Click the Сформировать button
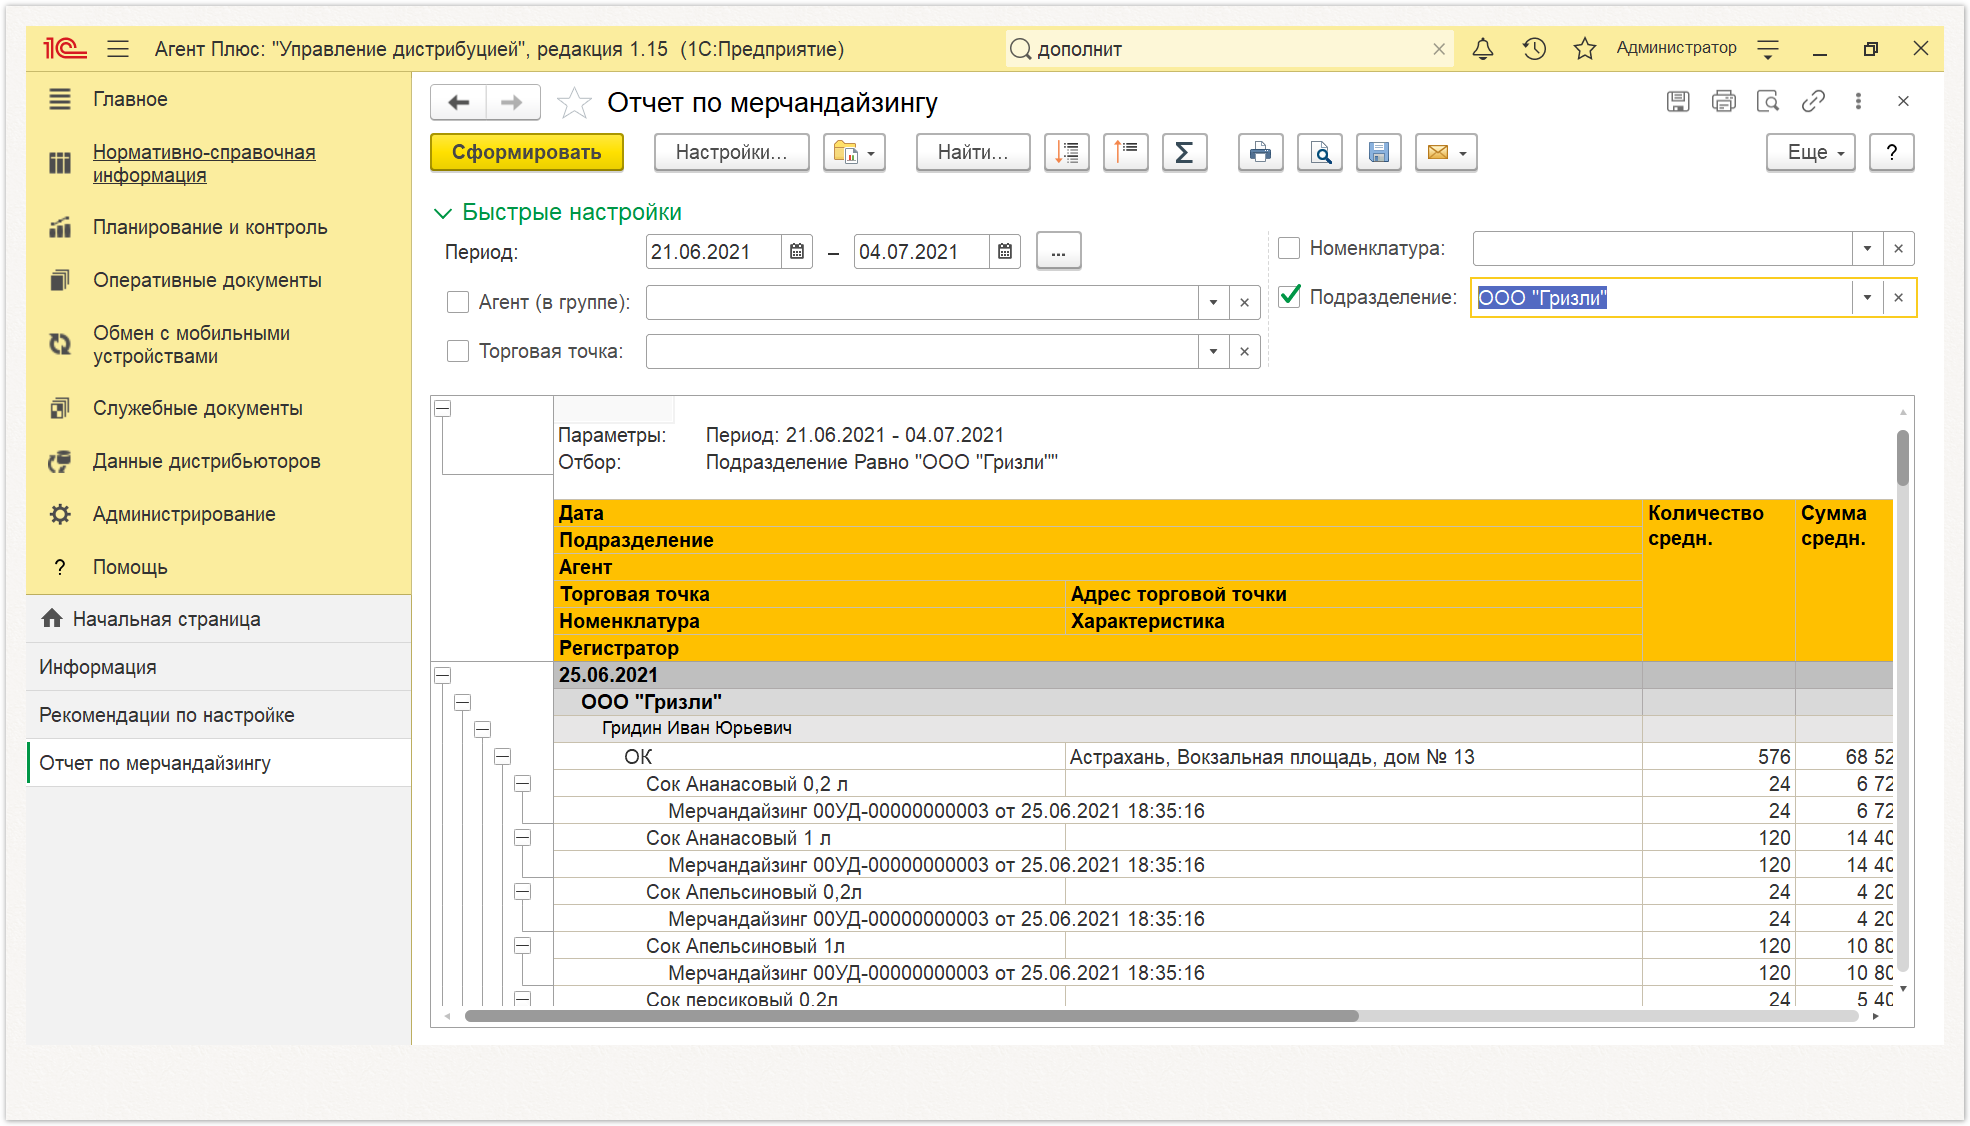1970x1126 pixels. (527, 153)
